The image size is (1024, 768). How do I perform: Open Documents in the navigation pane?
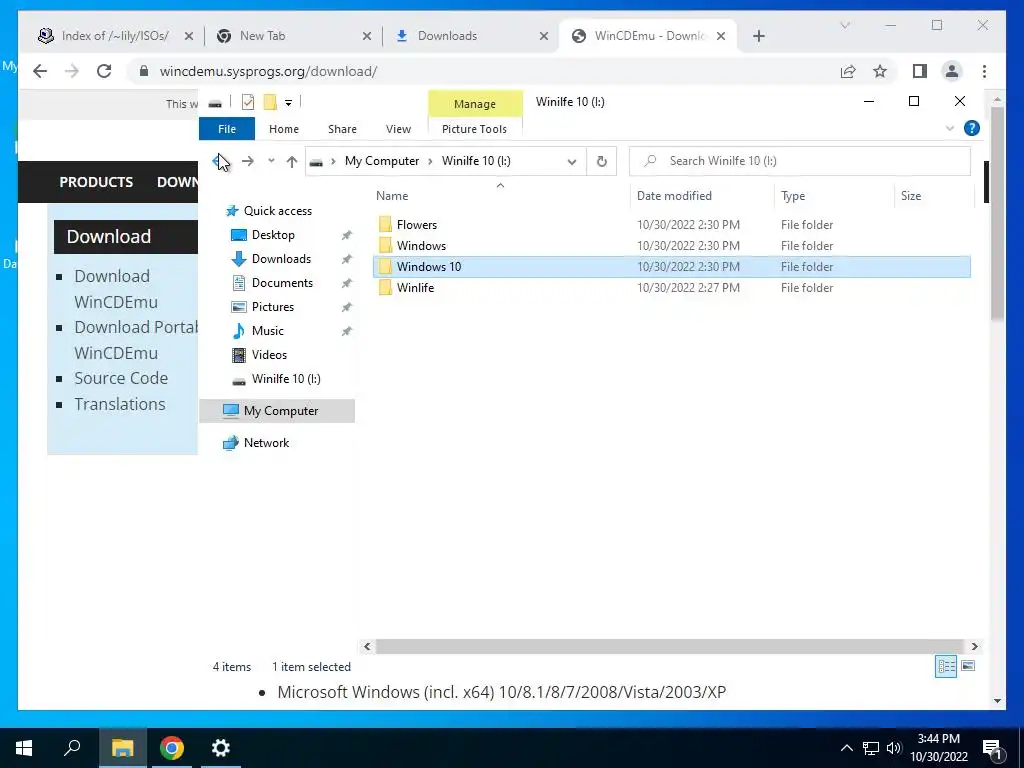click(x=282, y=283)
